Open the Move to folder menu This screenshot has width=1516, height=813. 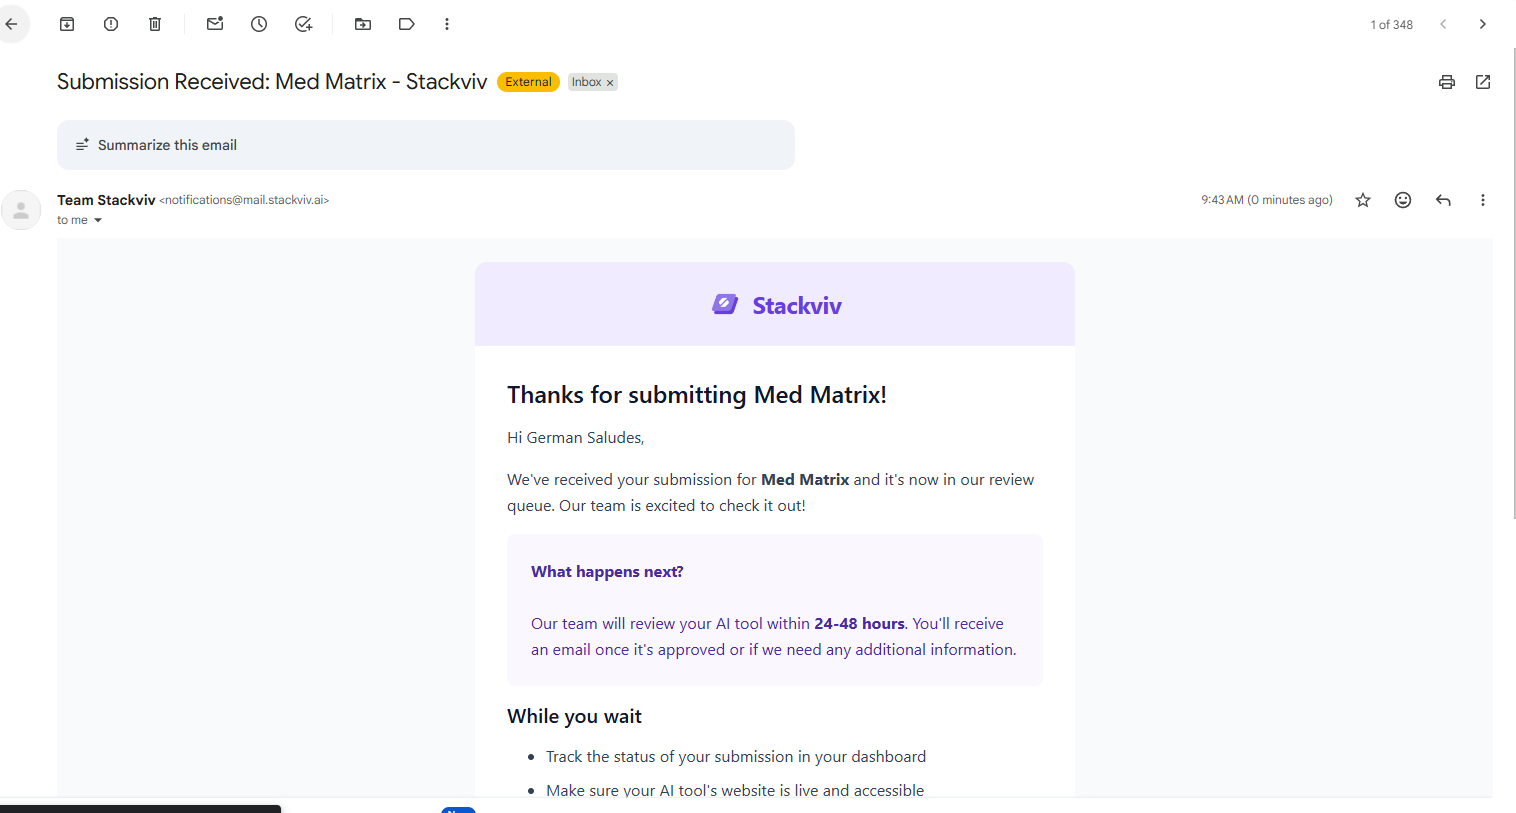click(363, 24)
